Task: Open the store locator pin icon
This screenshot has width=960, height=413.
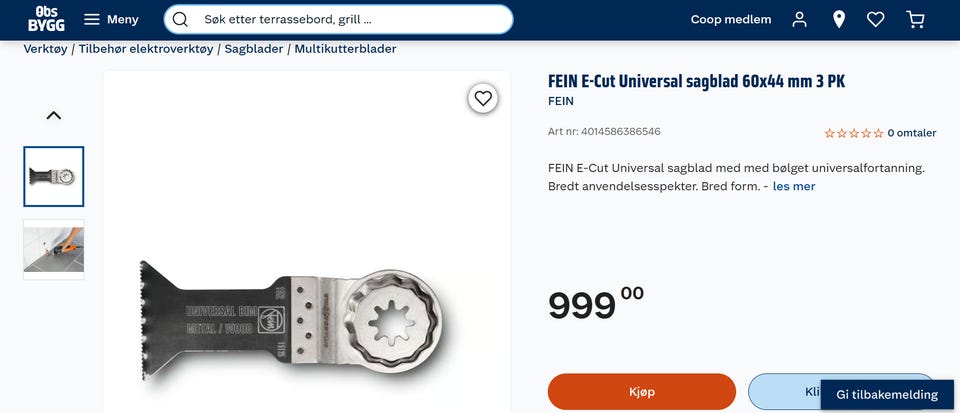Action: [x=839, y=20]
